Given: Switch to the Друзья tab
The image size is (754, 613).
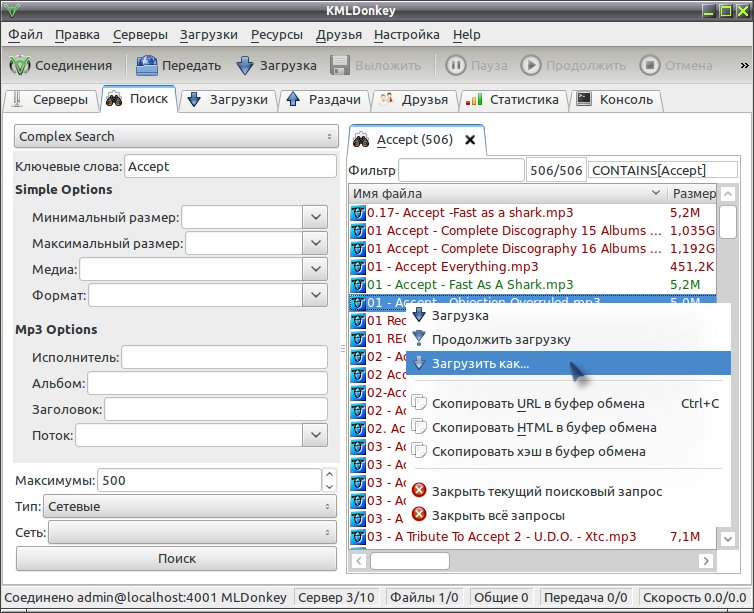Looking at the screenshot, I should click(414, 100).
